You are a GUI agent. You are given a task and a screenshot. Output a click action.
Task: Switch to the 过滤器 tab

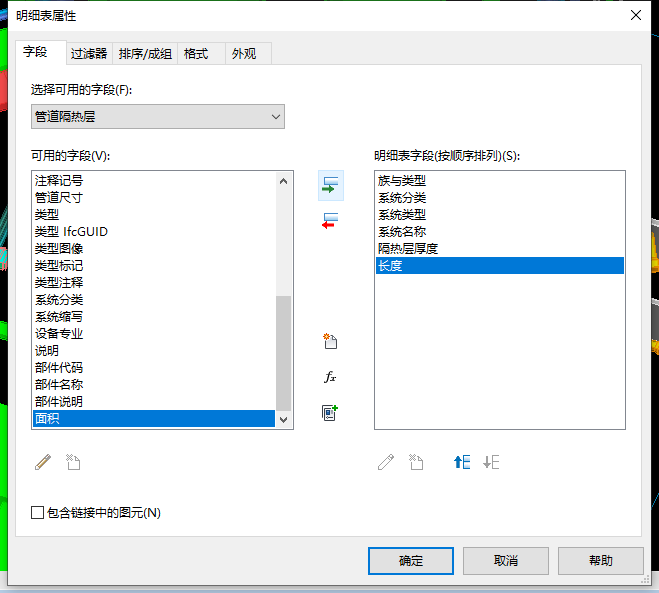[89, 54]
